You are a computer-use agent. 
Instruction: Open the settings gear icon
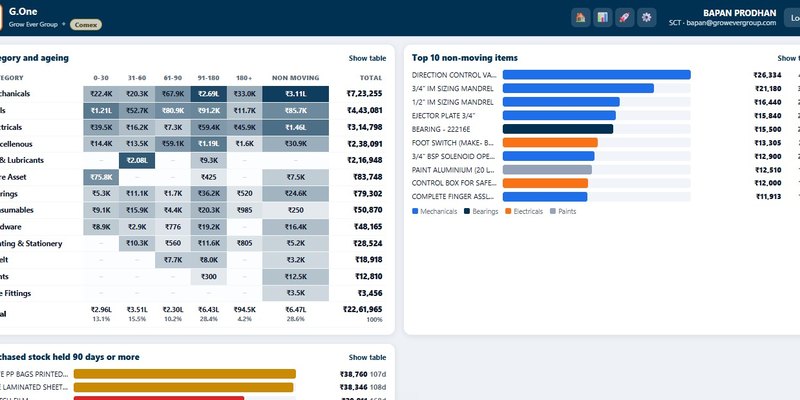(646, 18)
